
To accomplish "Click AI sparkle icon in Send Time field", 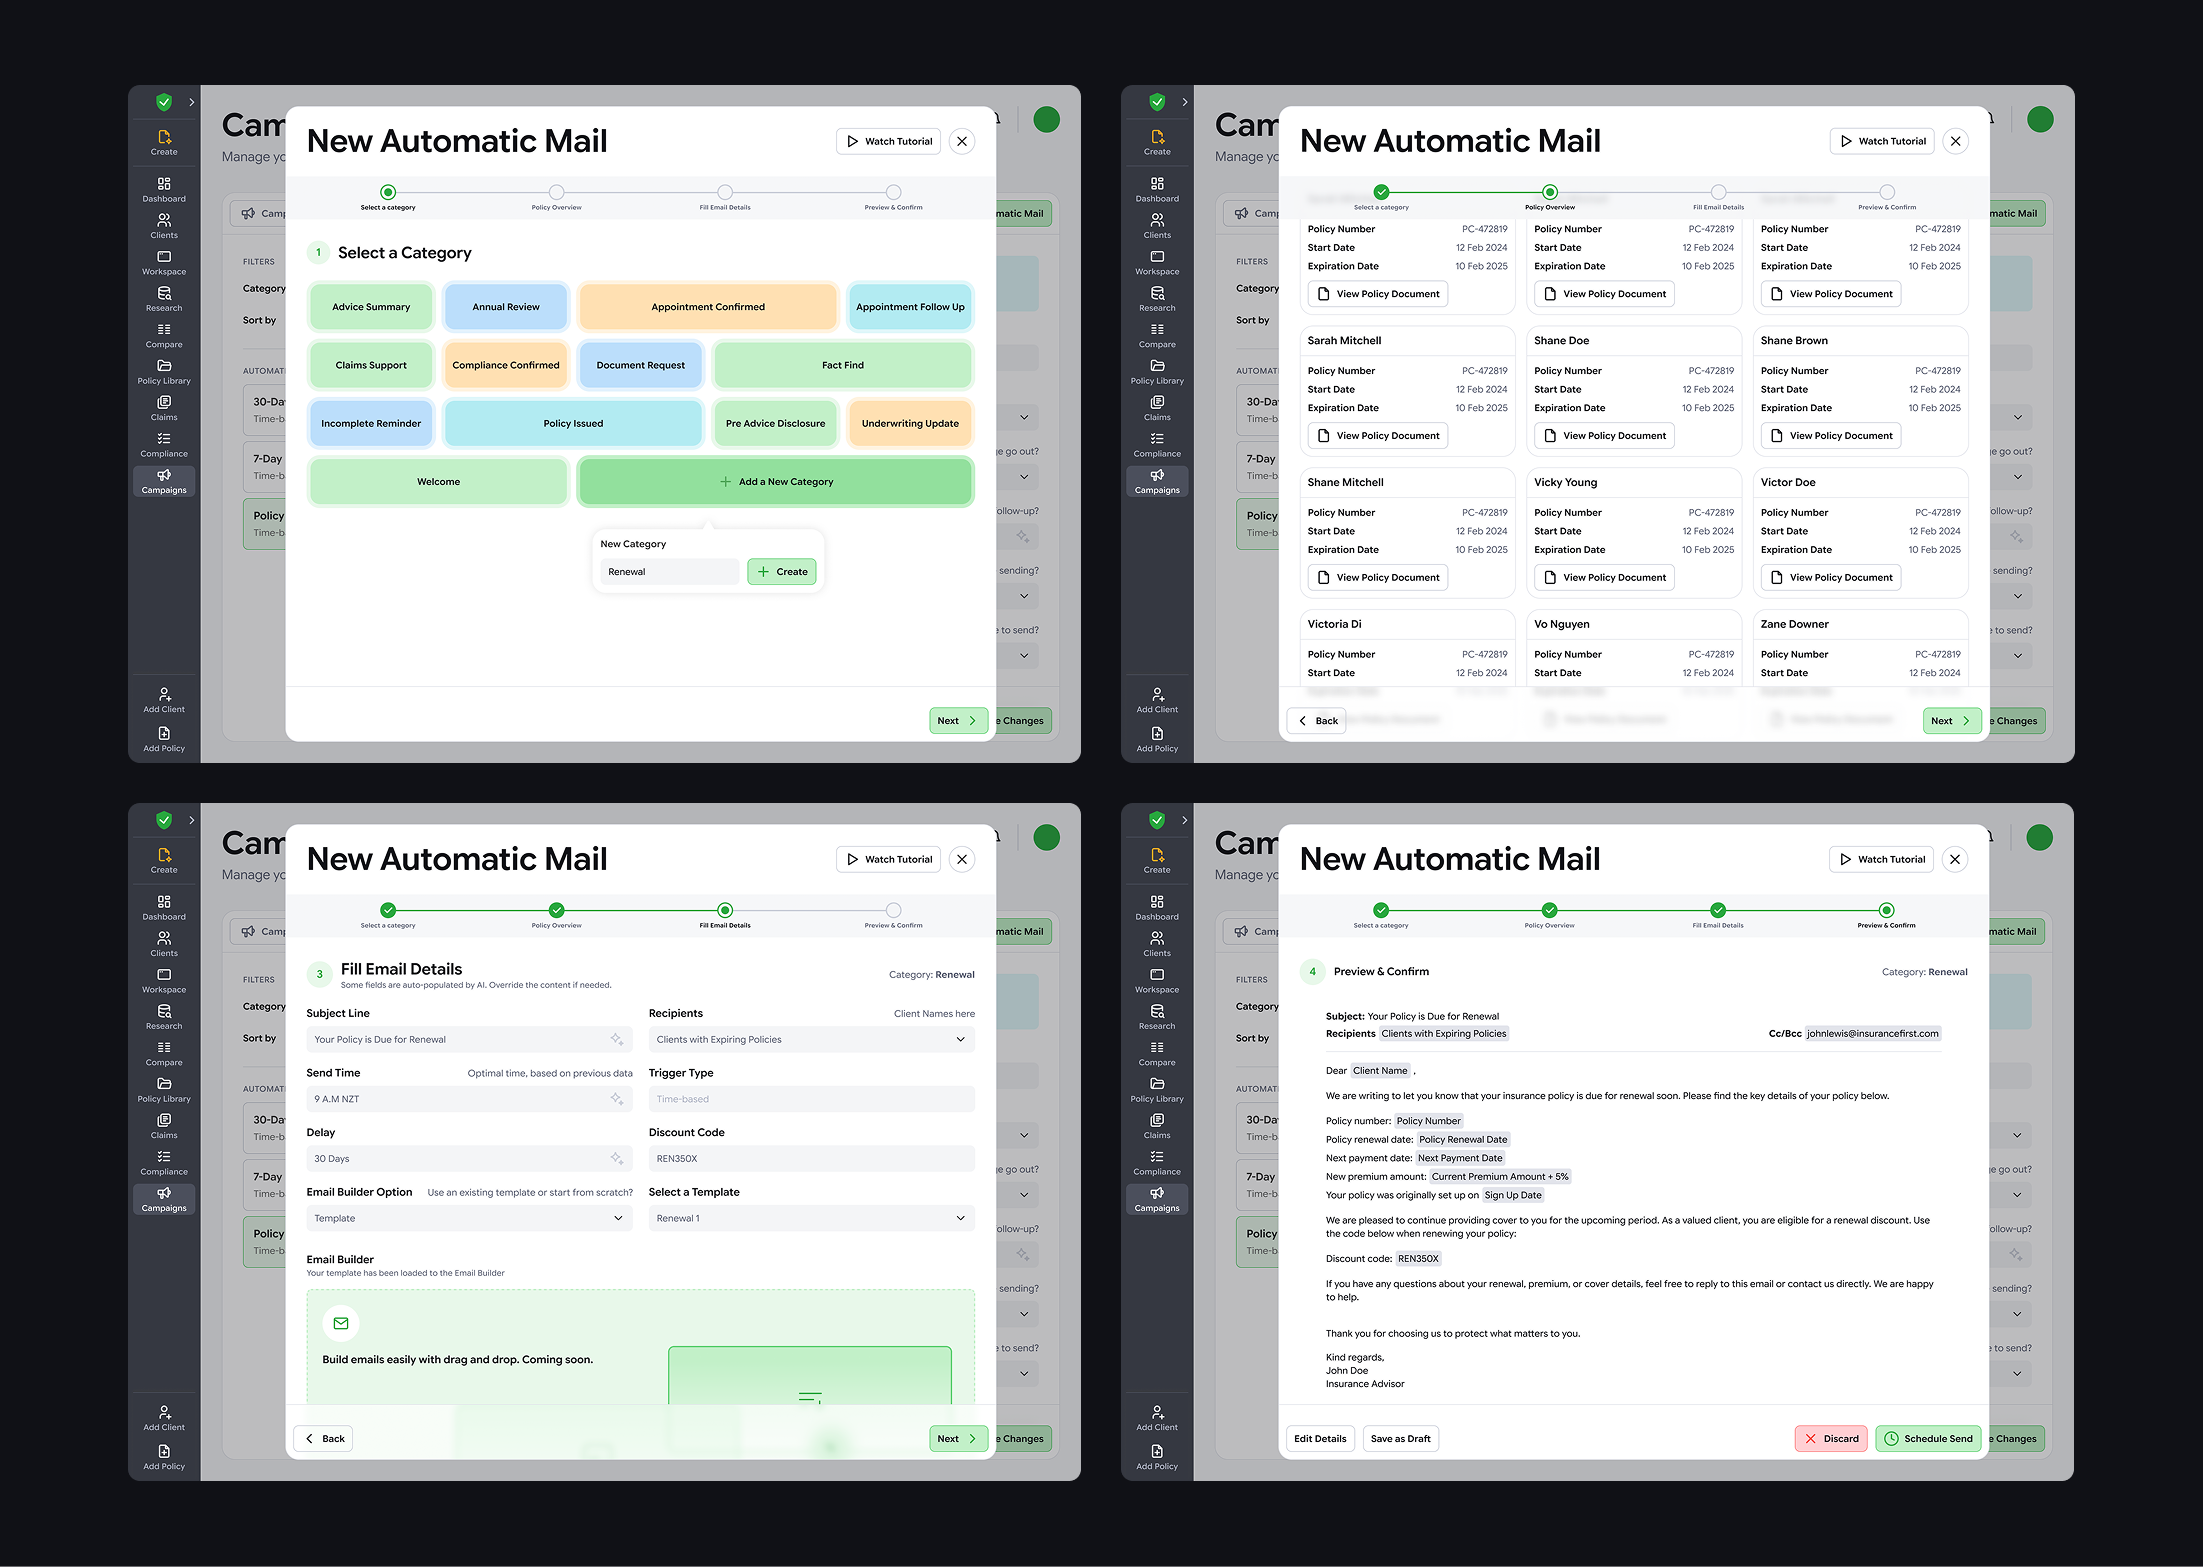I will 617,1099.
